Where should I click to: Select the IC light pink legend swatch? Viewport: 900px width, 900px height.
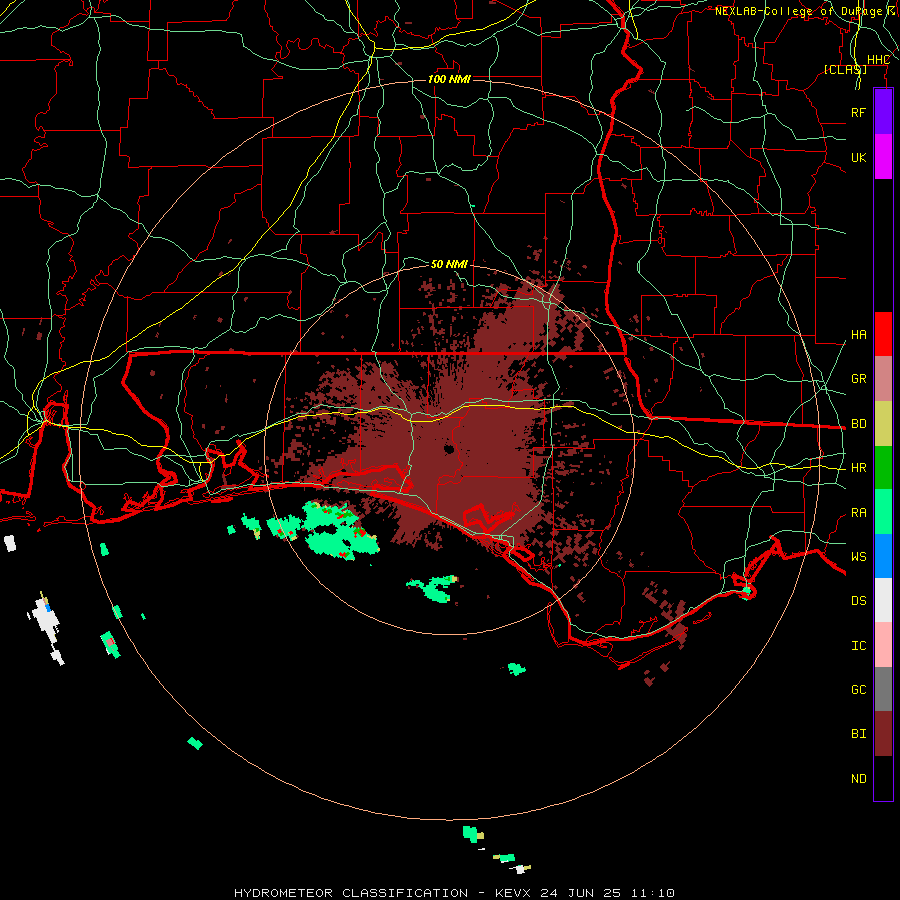(x=883, y=645)
